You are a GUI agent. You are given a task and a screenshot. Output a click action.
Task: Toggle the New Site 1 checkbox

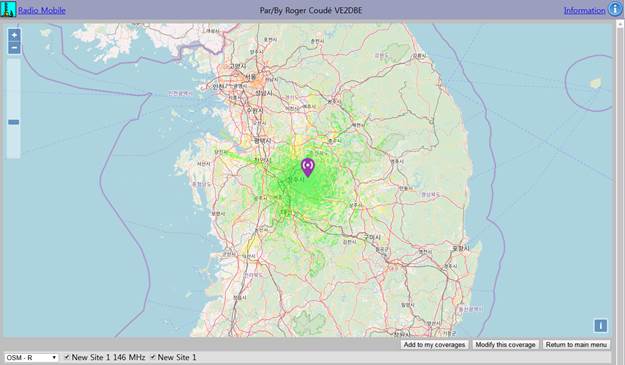coord(153,357)
